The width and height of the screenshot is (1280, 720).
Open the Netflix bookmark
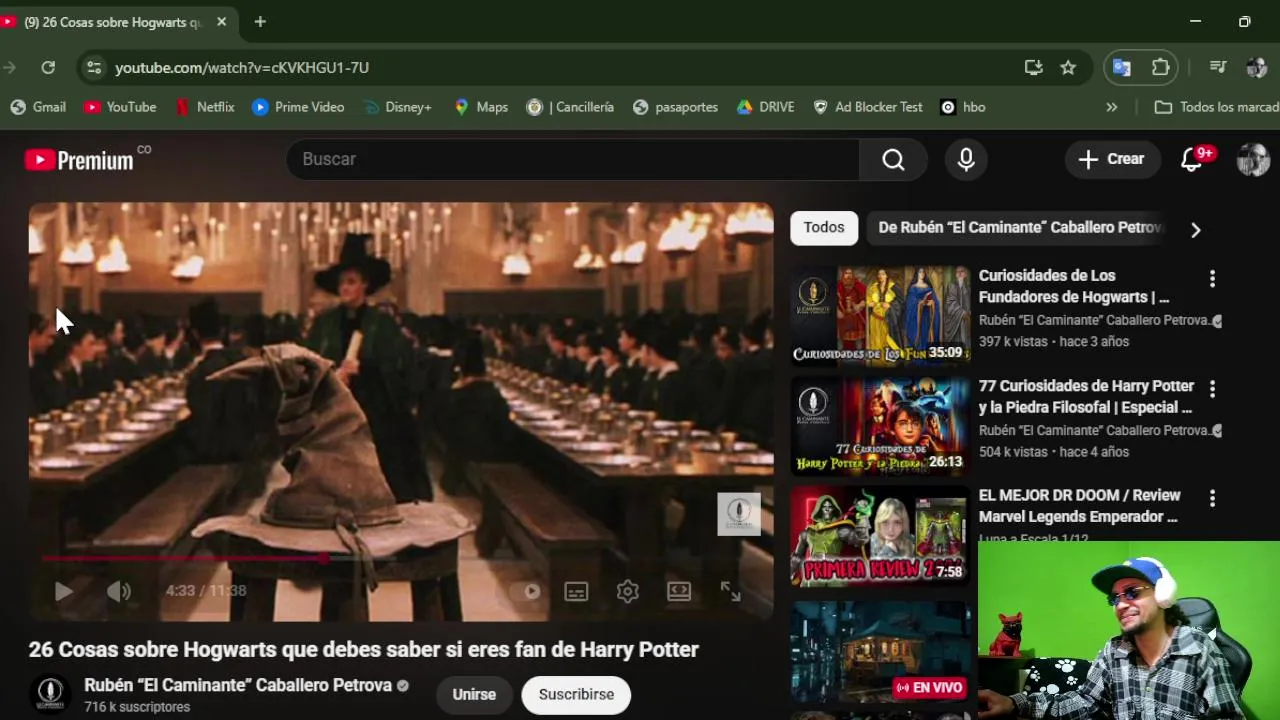204,107
